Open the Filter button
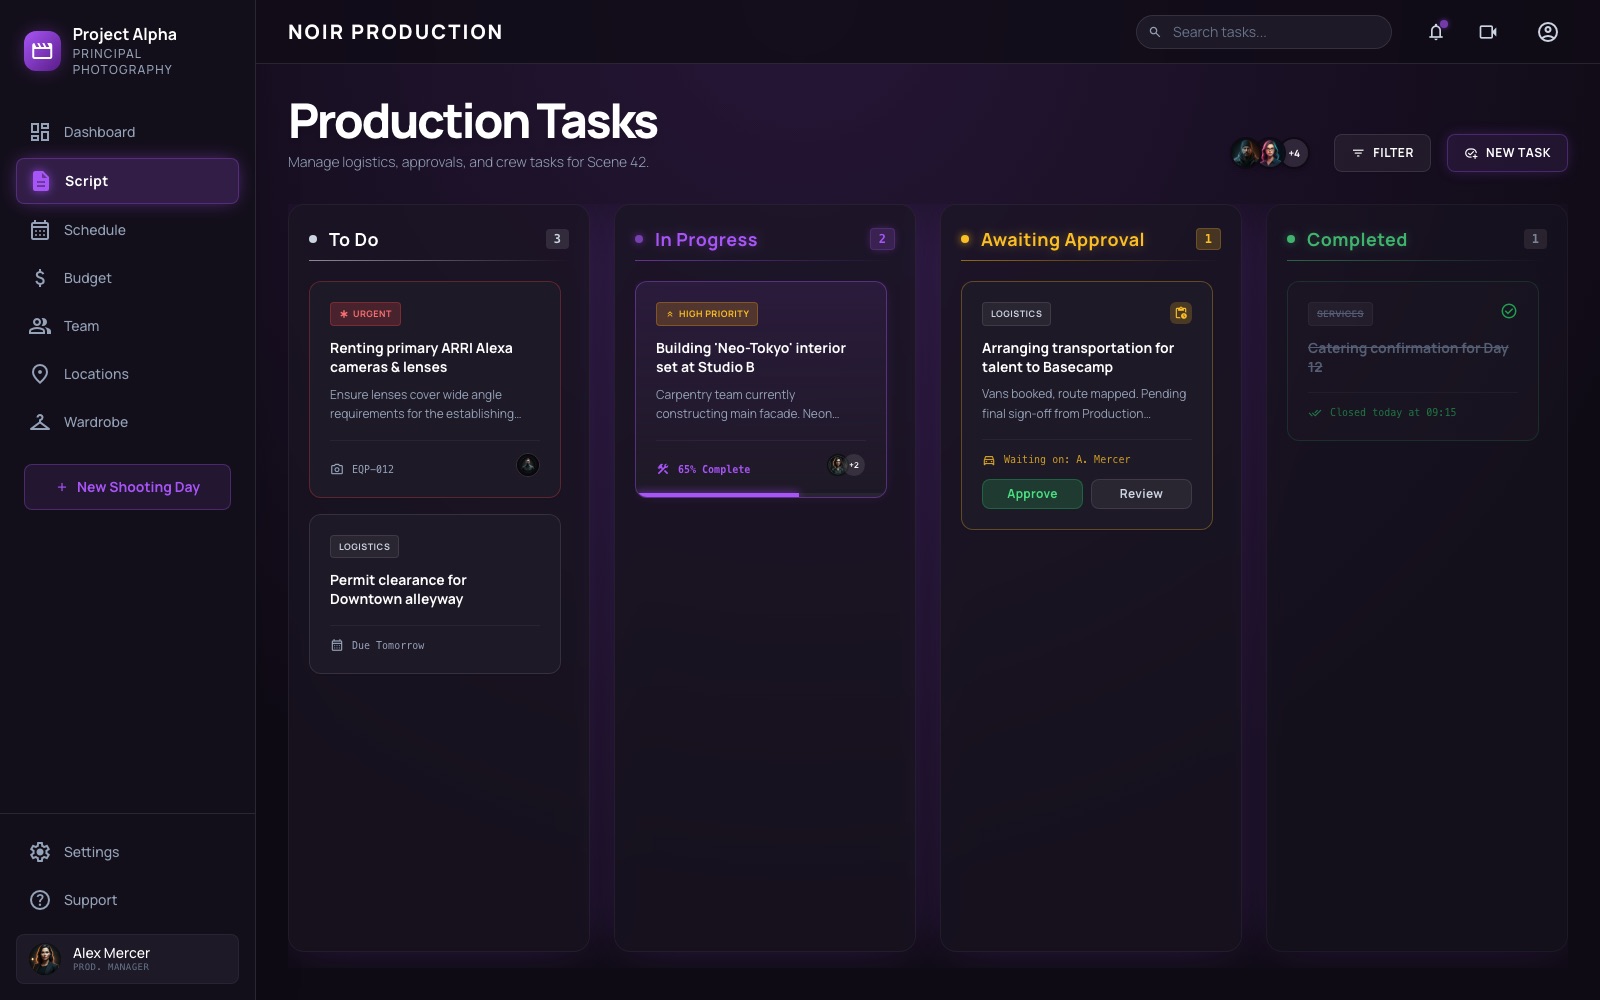The image size is (1600, 1000). (x=1382, y=153)
